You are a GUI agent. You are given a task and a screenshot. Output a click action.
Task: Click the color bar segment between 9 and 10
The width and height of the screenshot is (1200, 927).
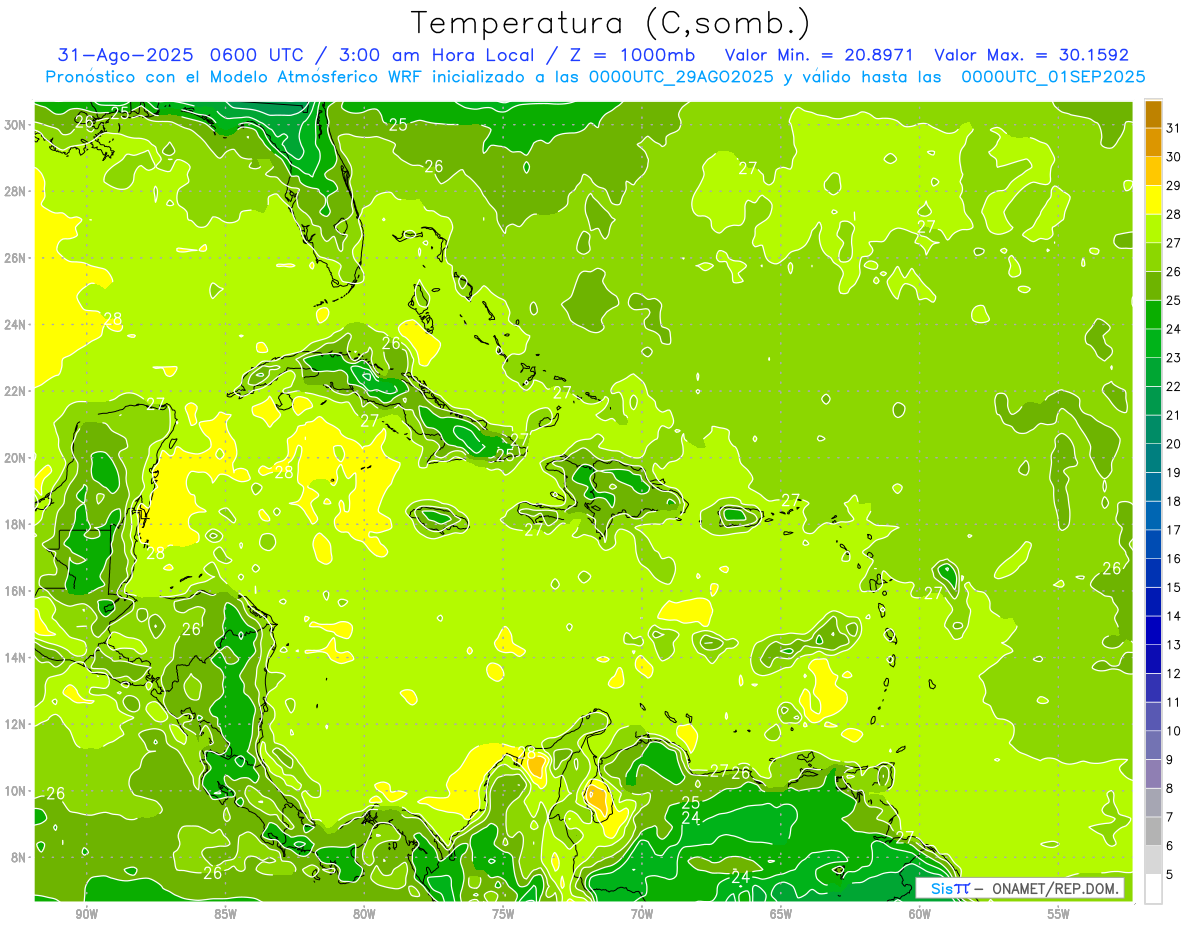coord(1153,745)
